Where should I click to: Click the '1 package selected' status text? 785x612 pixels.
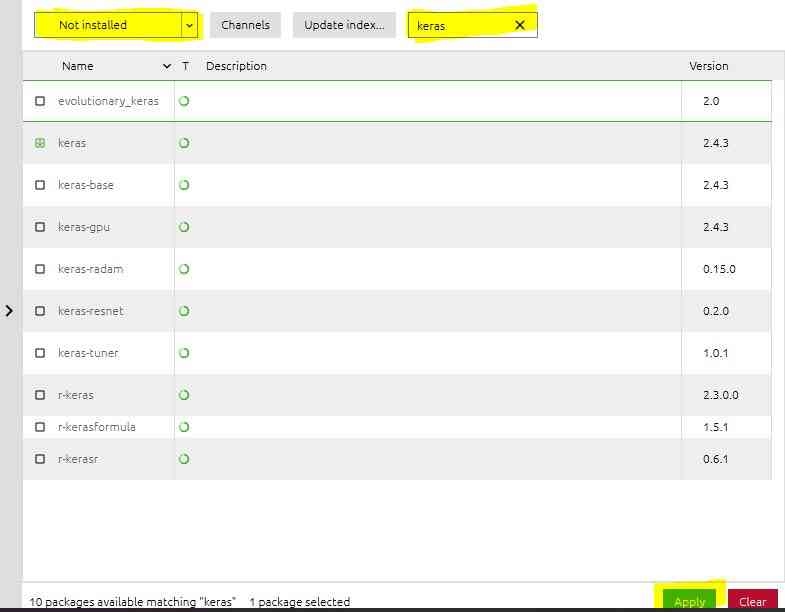pos(299,601)
